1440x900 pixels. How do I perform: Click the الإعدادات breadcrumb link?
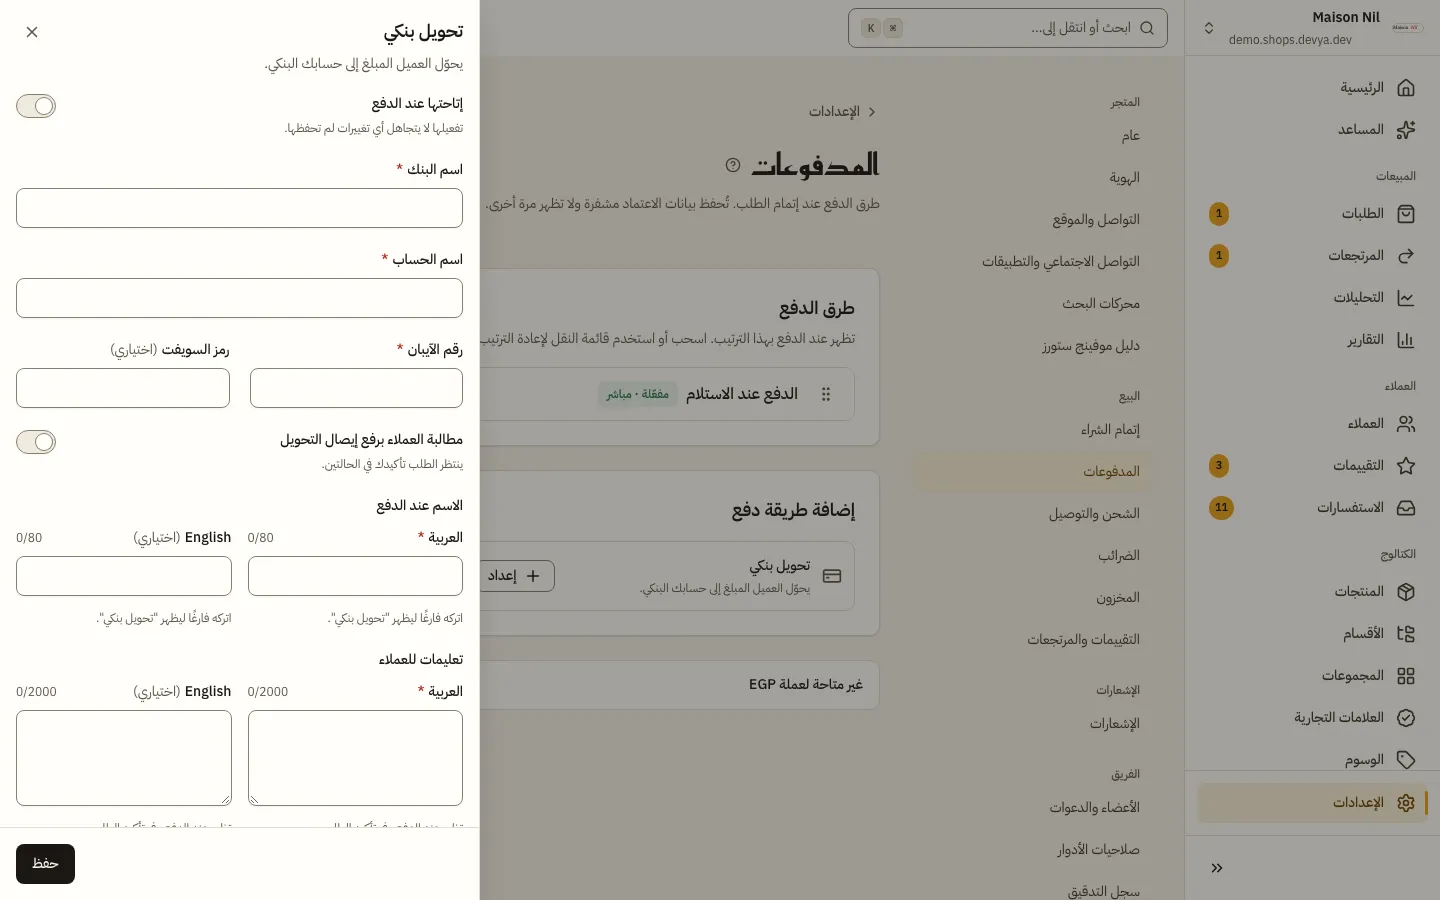coord(834,112)
